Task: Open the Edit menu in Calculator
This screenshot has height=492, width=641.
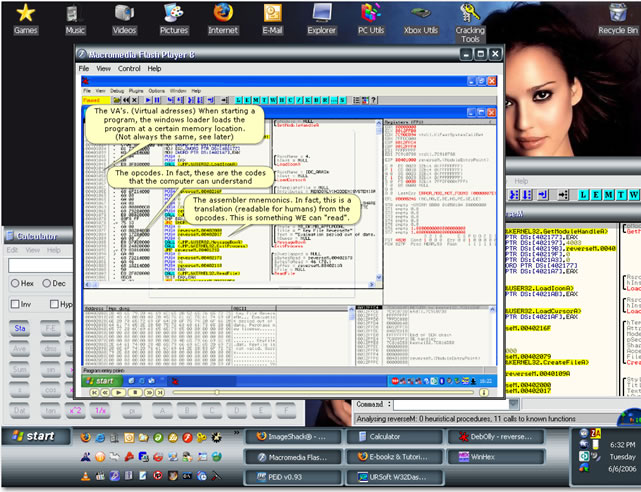Action: click(12, 250)
